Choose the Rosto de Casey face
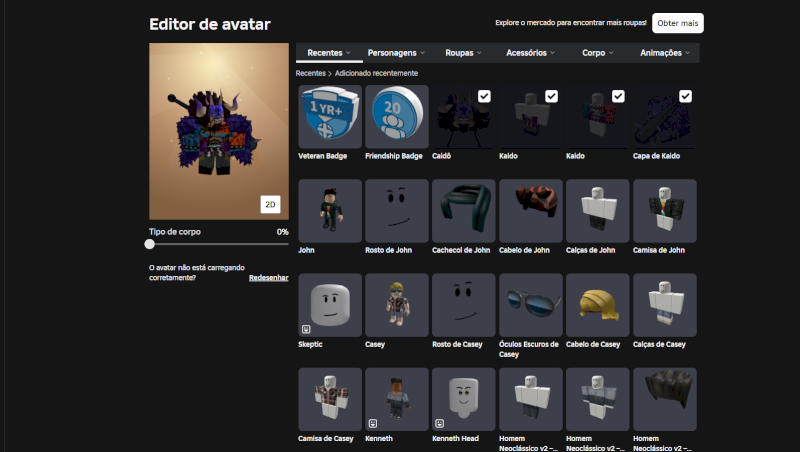800x452 pixels. (x=463, y=305)
